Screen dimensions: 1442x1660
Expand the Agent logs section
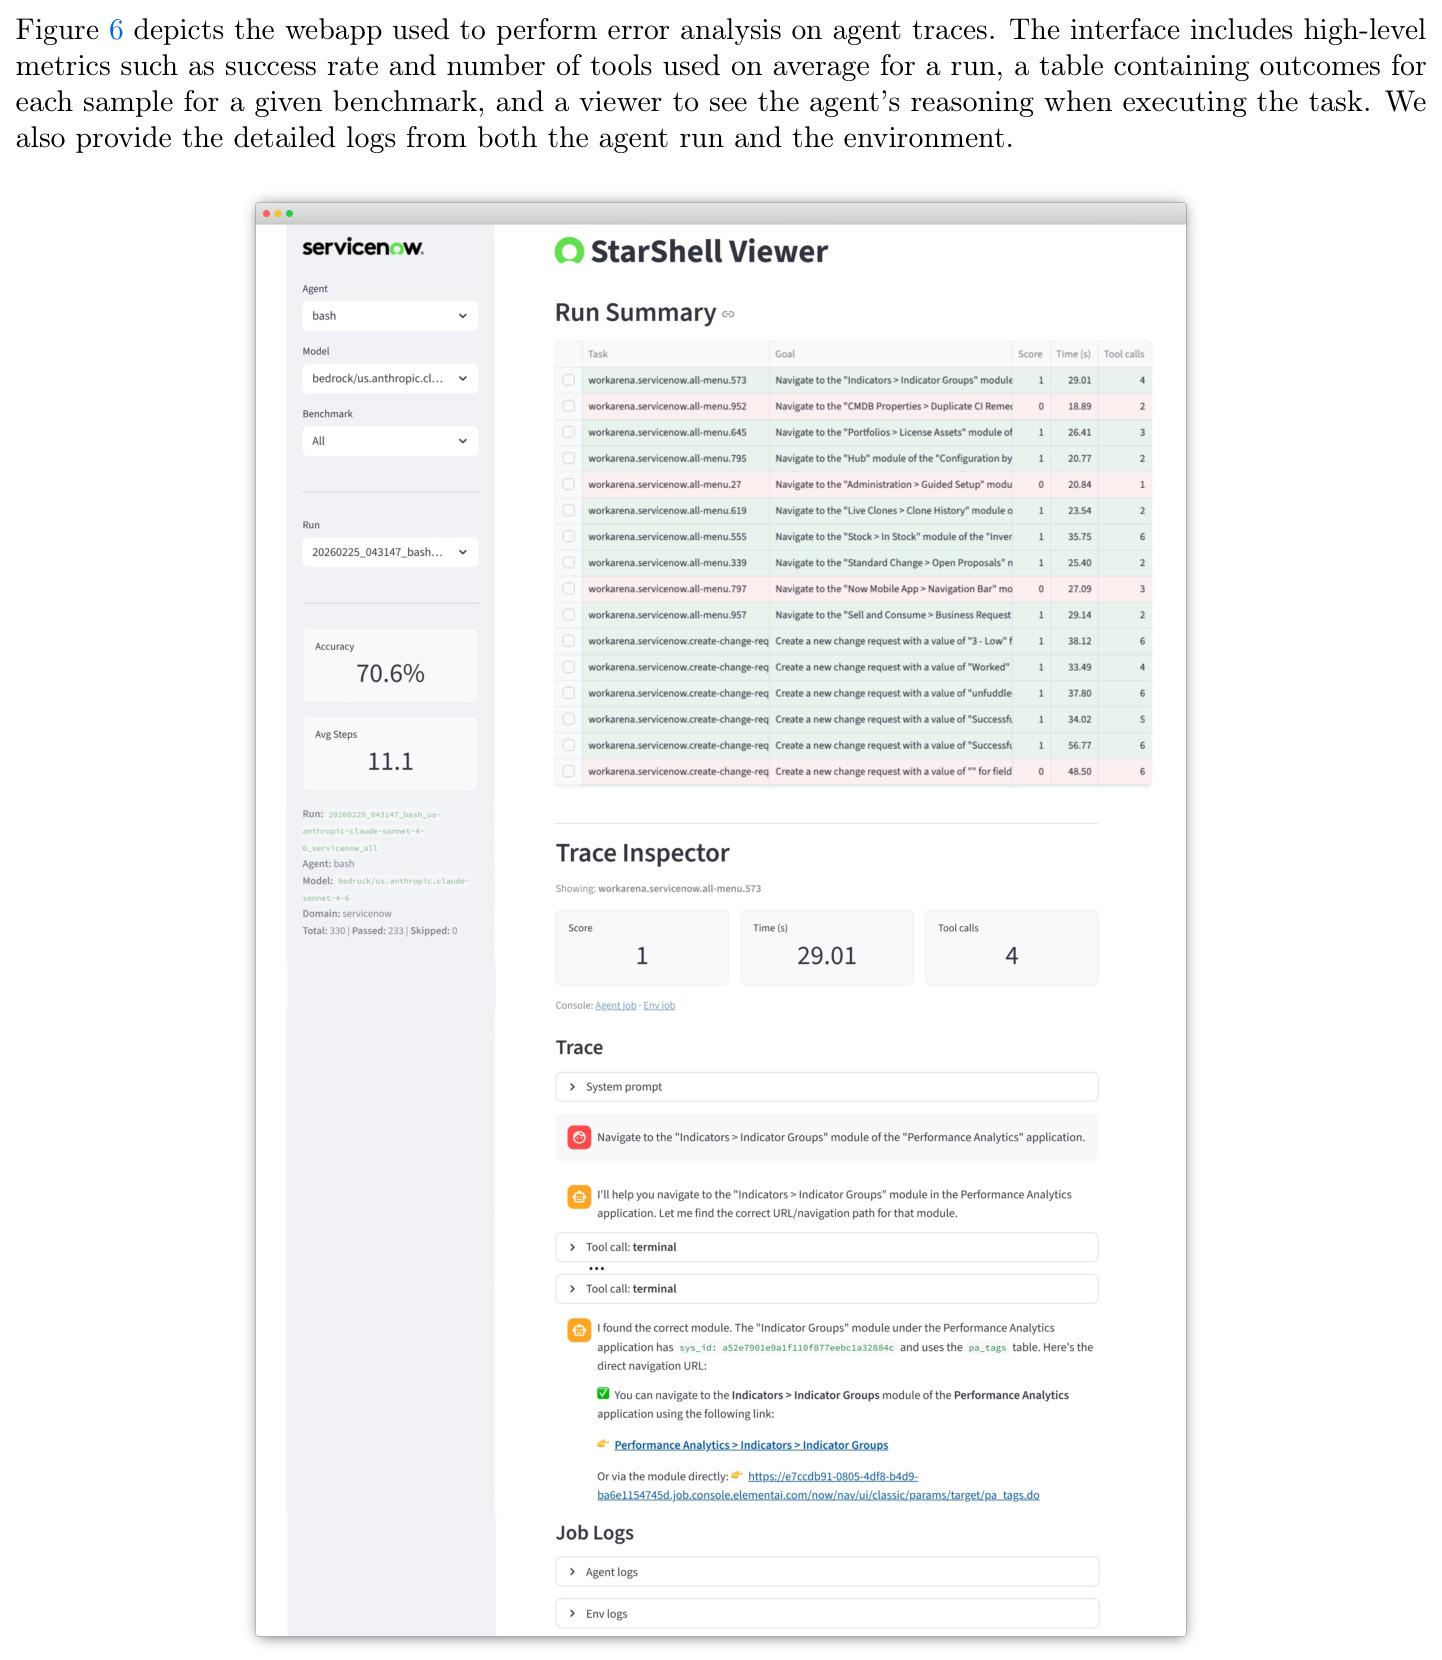pyautogui.click(x=827, y=1572)
